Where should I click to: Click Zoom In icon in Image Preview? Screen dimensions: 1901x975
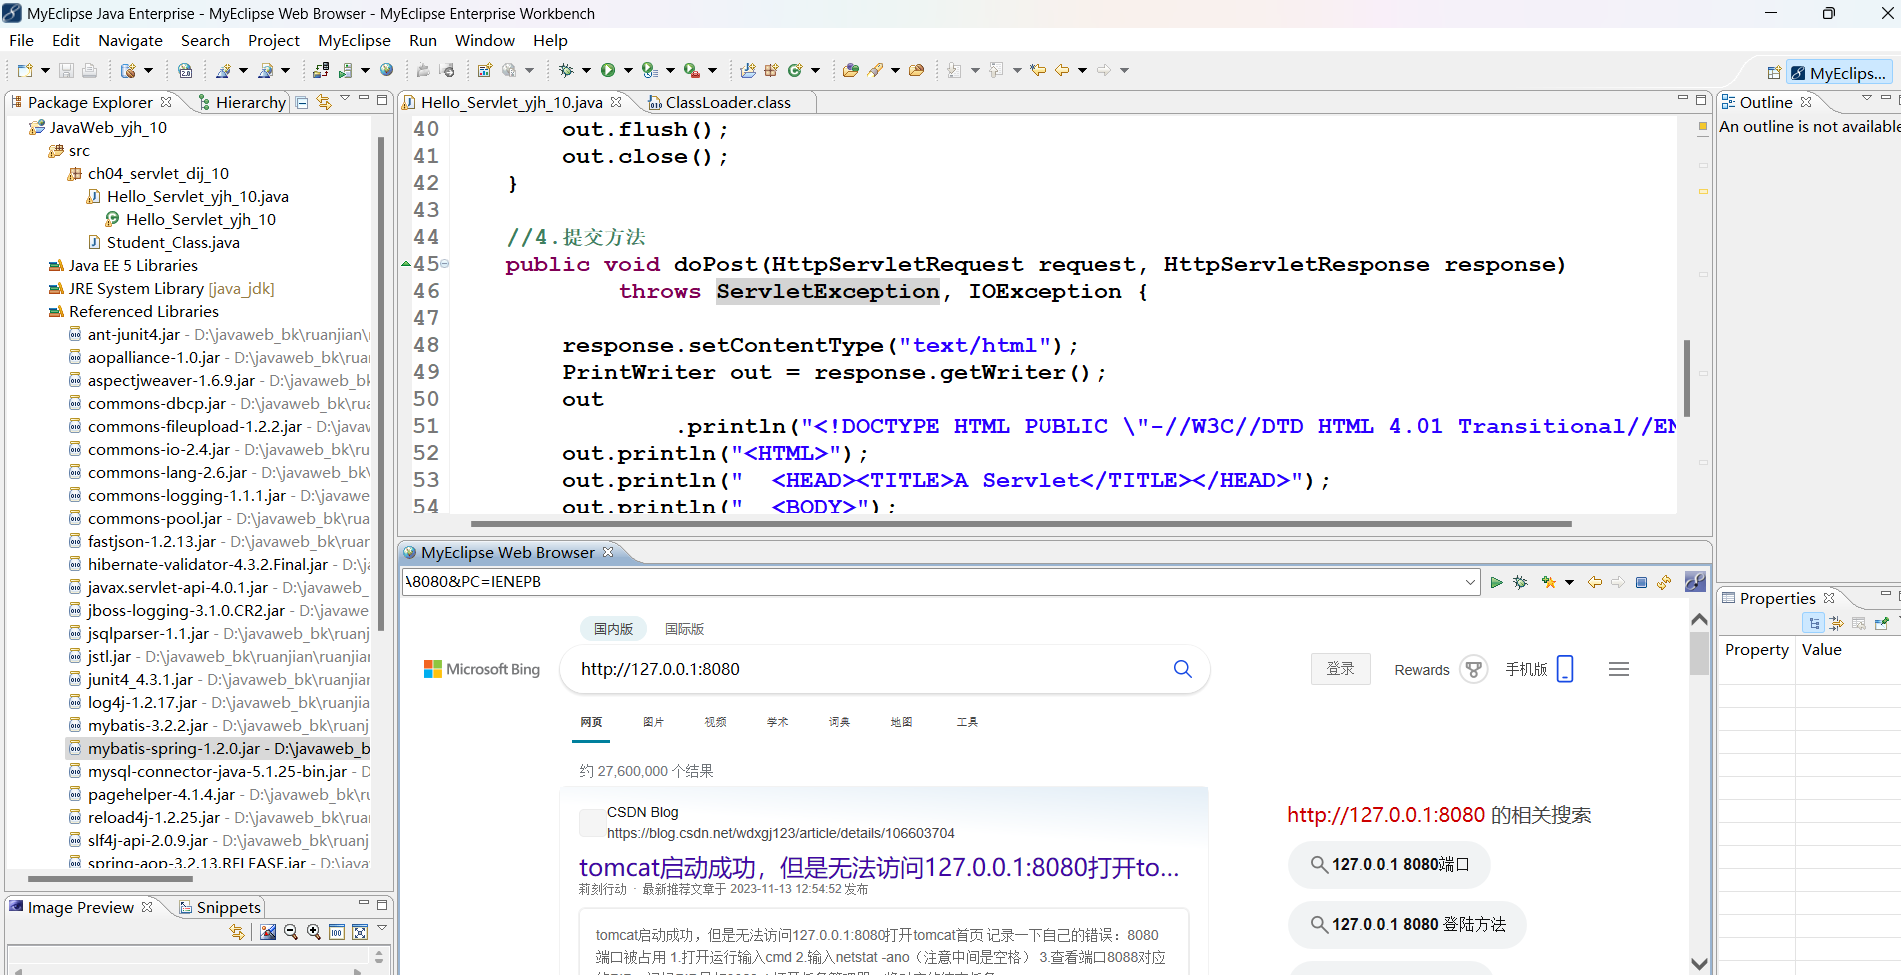(x=314, y=932)
